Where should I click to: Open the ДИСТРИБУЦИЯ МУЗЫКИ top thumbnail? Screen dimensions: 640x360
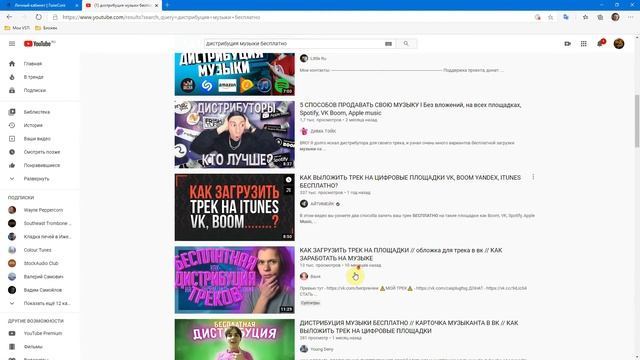click(234, 74)
